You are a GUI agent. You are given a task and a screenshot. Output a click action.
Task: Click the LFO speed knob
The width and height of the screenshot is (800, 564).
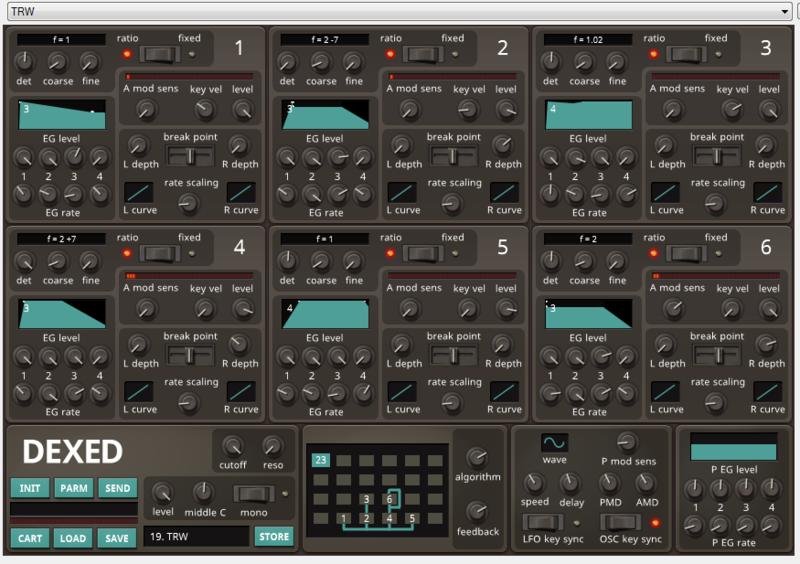[x=534, y=482]
